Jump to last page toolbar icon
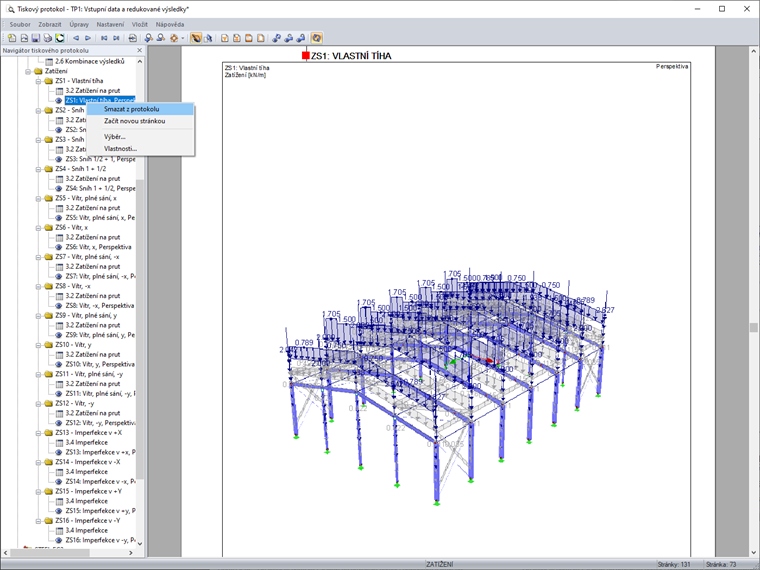 [117, 38]
